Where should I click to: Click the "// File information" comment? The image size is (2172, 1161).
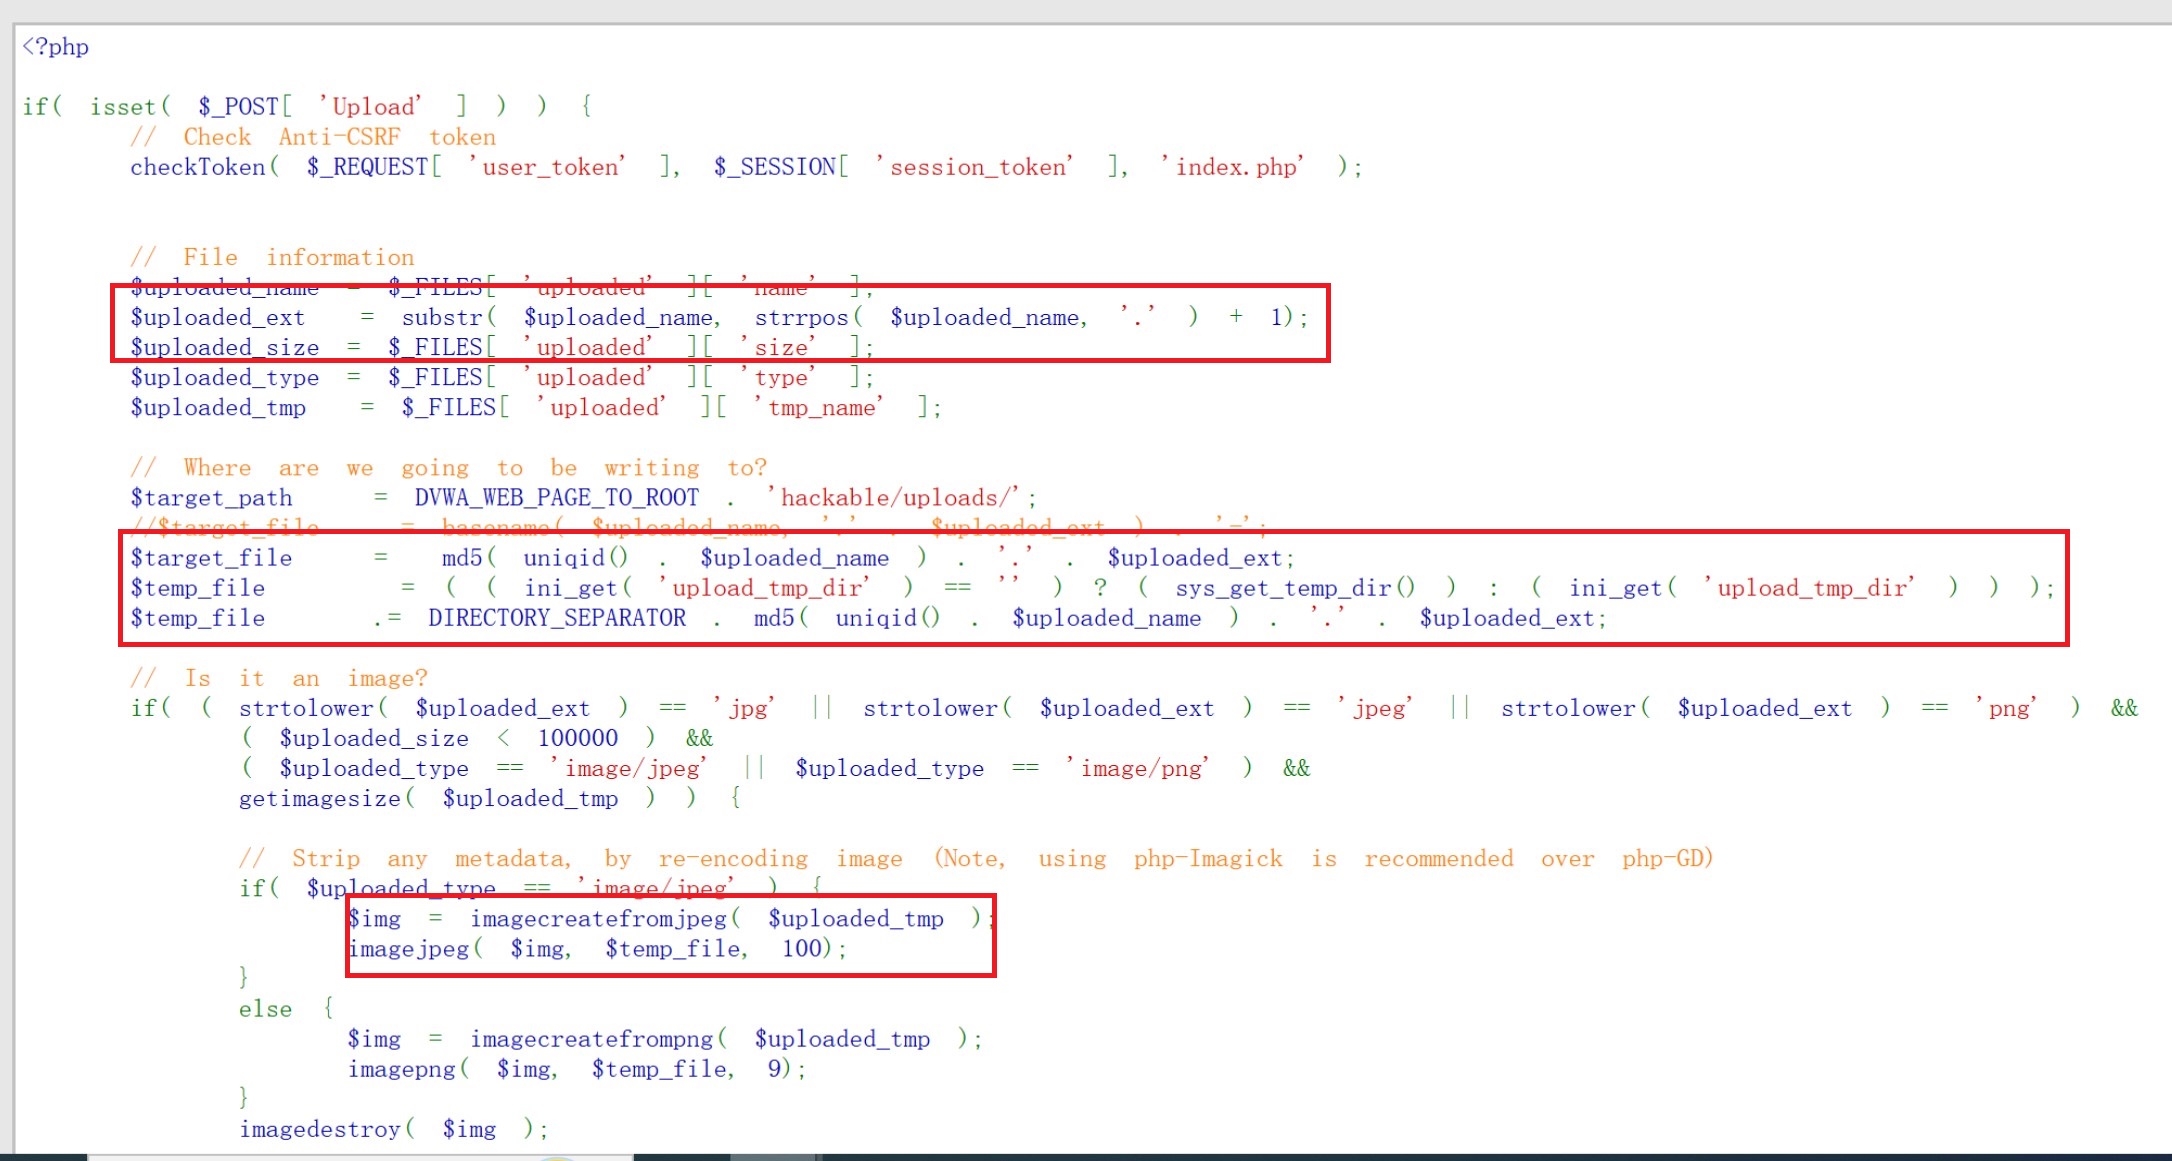point(272,257)
